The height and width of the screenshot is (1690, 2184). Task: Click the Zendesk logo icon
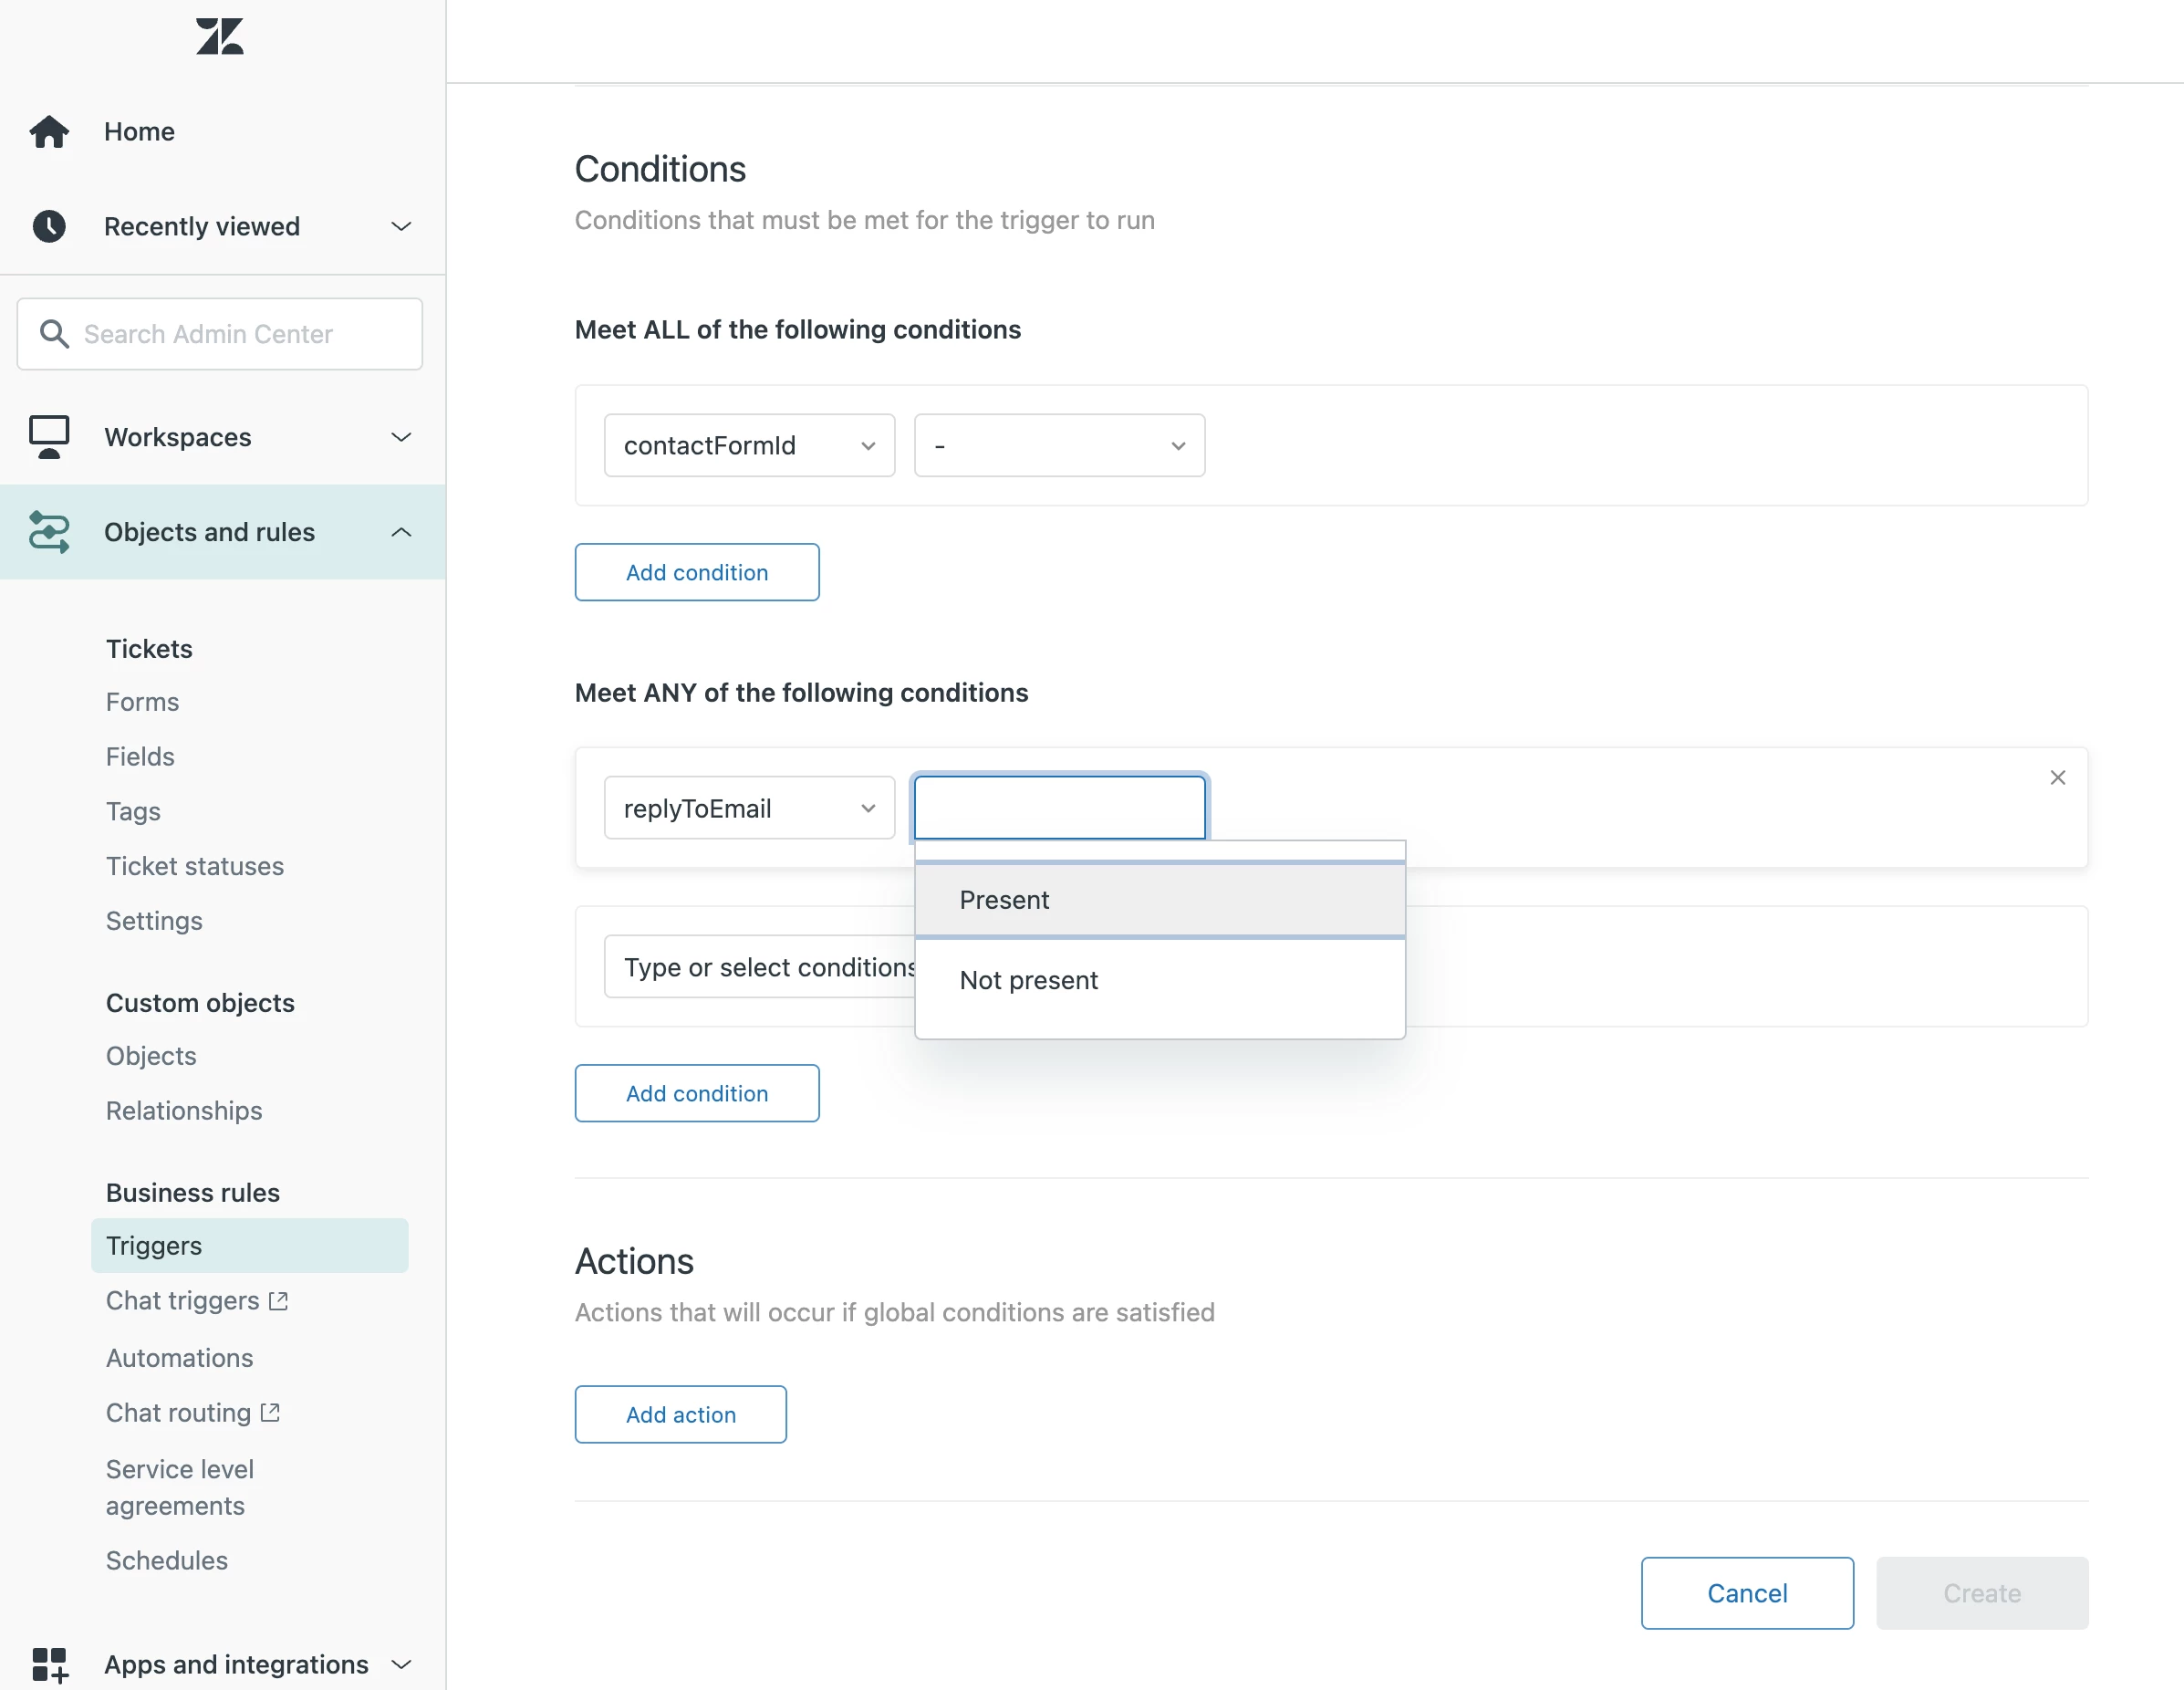(x=220, y=37)
